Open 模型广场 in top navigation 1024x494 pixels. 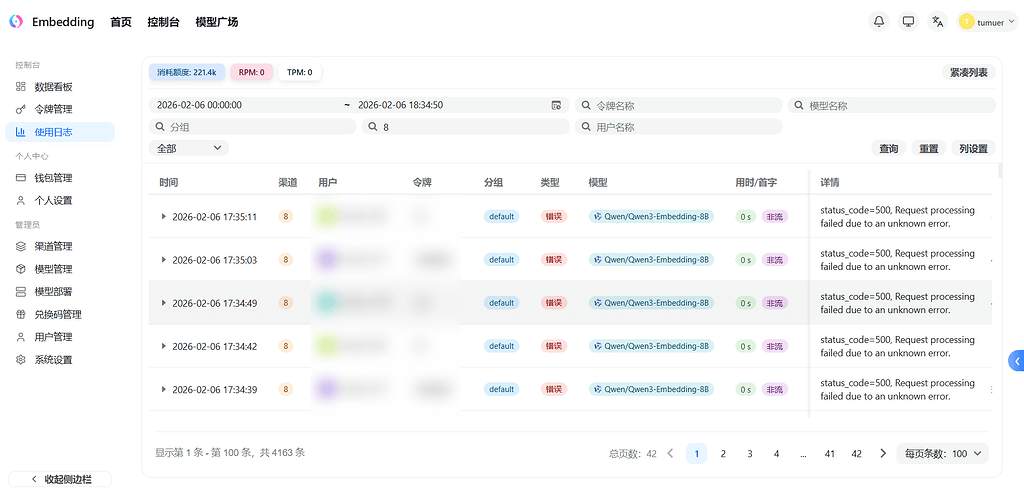coord(217,22)
